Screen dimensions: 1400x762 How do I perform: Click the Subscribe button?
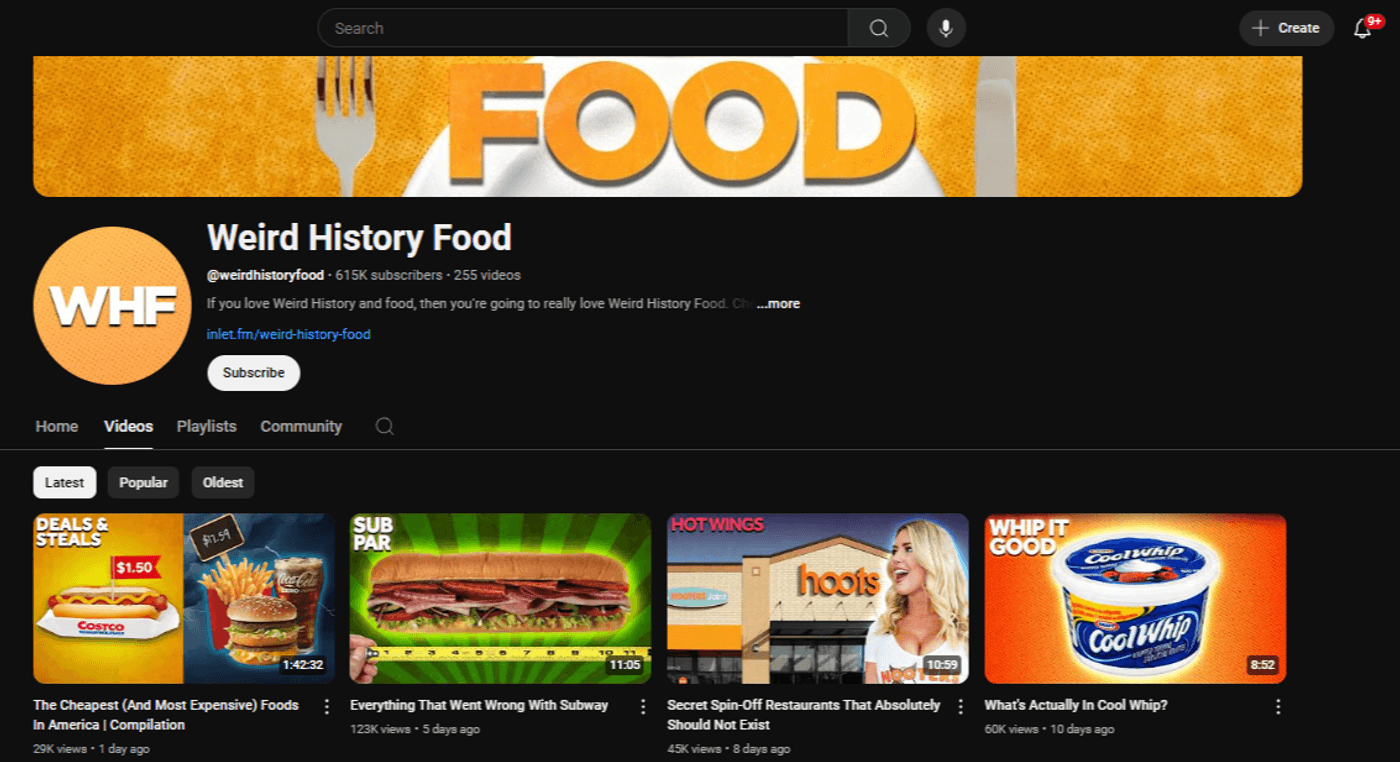(253, 372)
